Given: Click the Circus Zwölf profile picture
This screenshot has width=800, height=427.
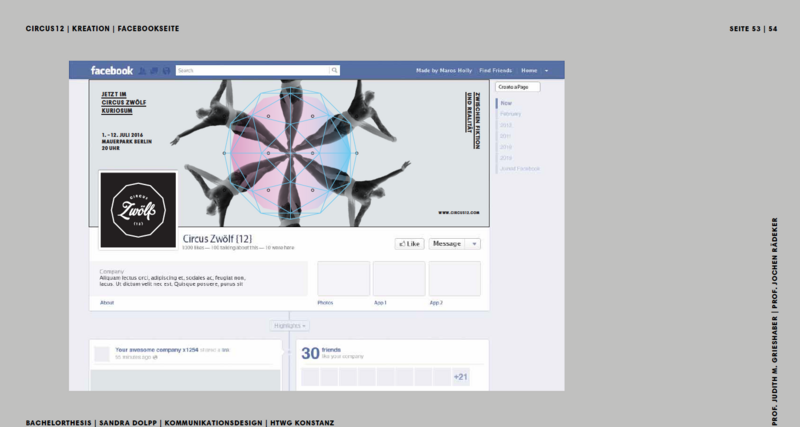Looking at the screenshot, I should (137, 210).
